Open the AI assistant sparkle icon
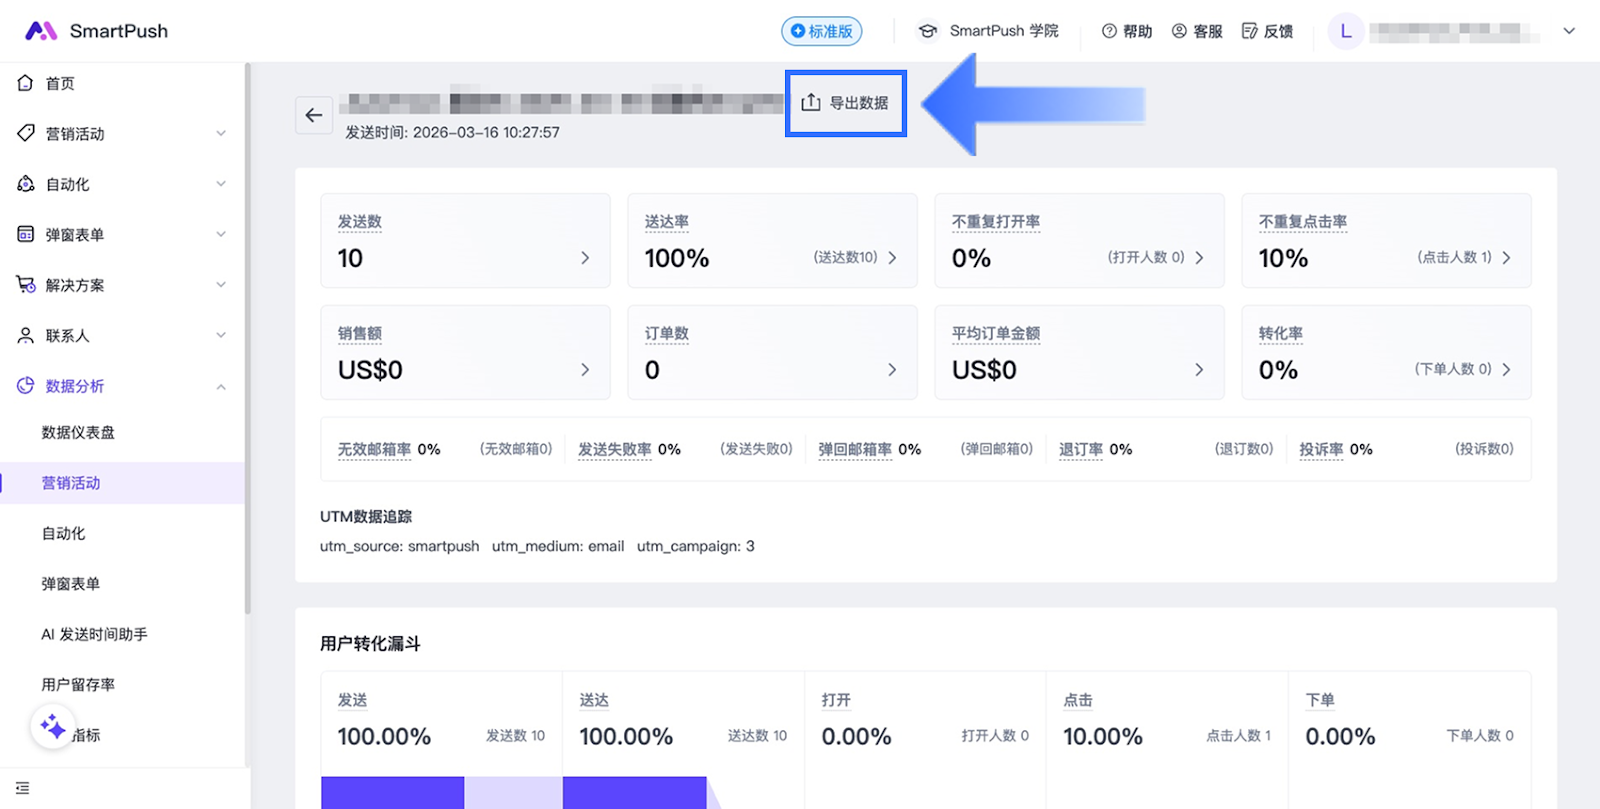This screenshot has width=1600, height=809. tap(52, 727)
